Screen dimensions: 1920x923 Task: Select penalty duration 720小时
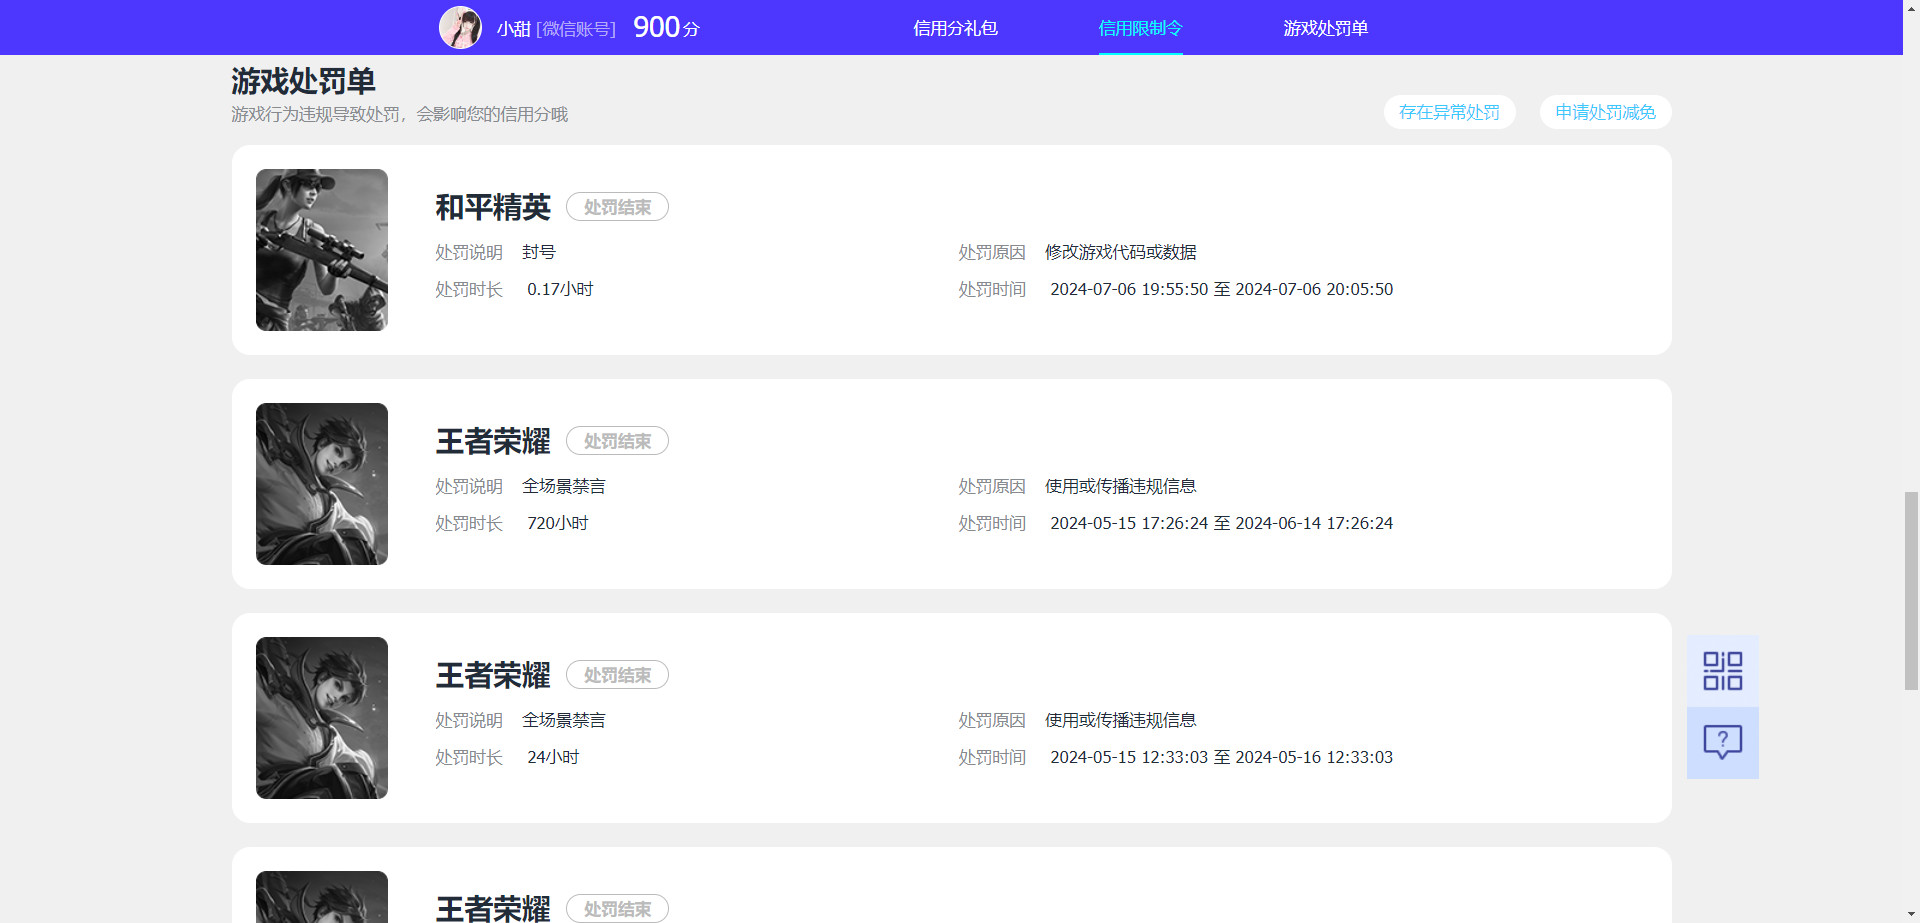(558, 523)
